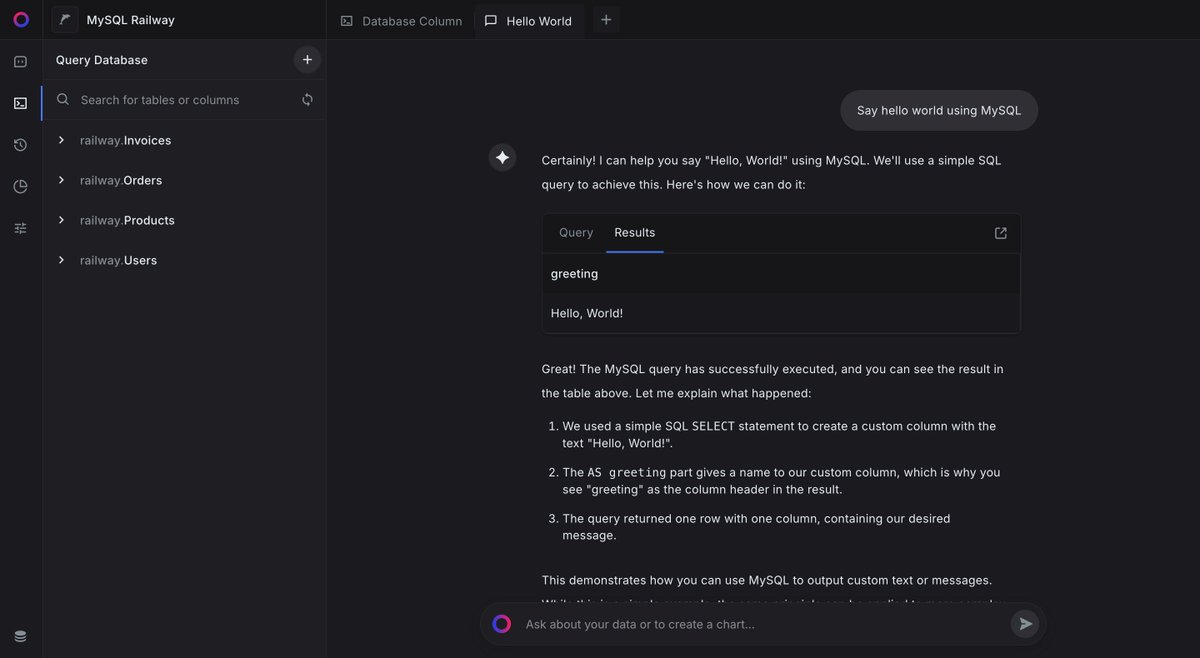The image size is (1200, 658).
Task: Show the Query tab in result card
Action: point(576,233)
